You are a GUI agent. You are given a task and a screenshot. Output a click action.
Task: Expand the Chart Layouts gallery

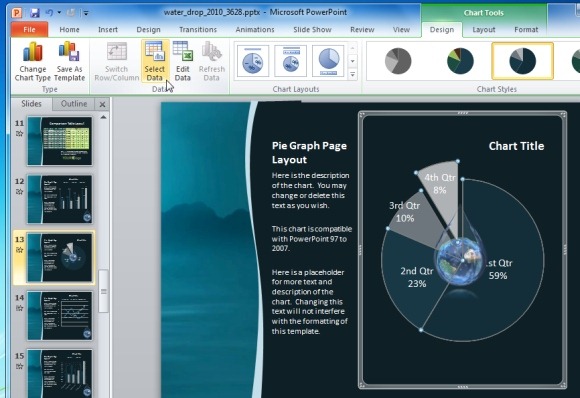[353, 74]
